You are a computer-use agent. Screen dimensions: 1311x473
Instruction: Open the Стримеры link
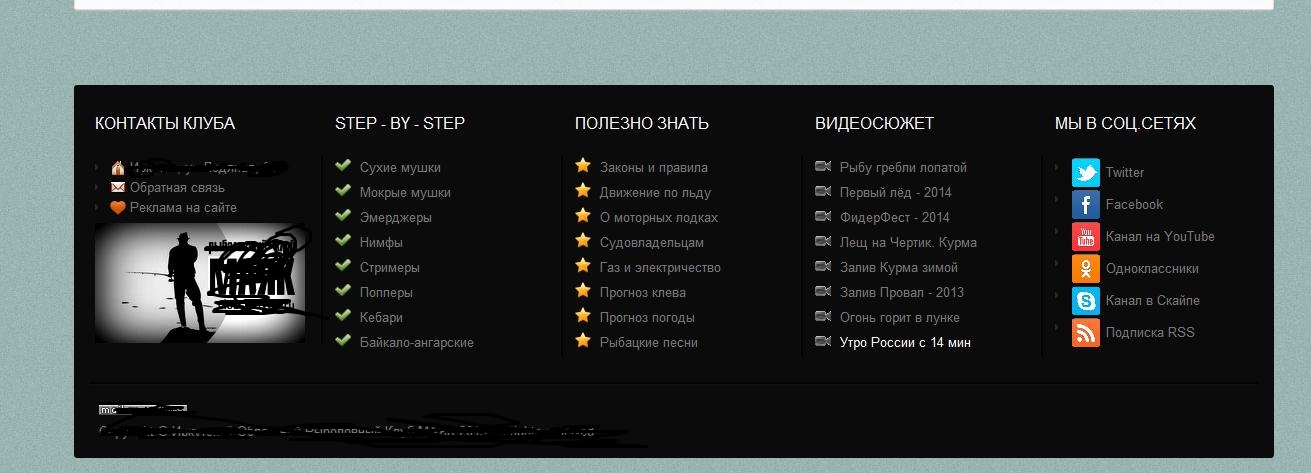[390, 268]
